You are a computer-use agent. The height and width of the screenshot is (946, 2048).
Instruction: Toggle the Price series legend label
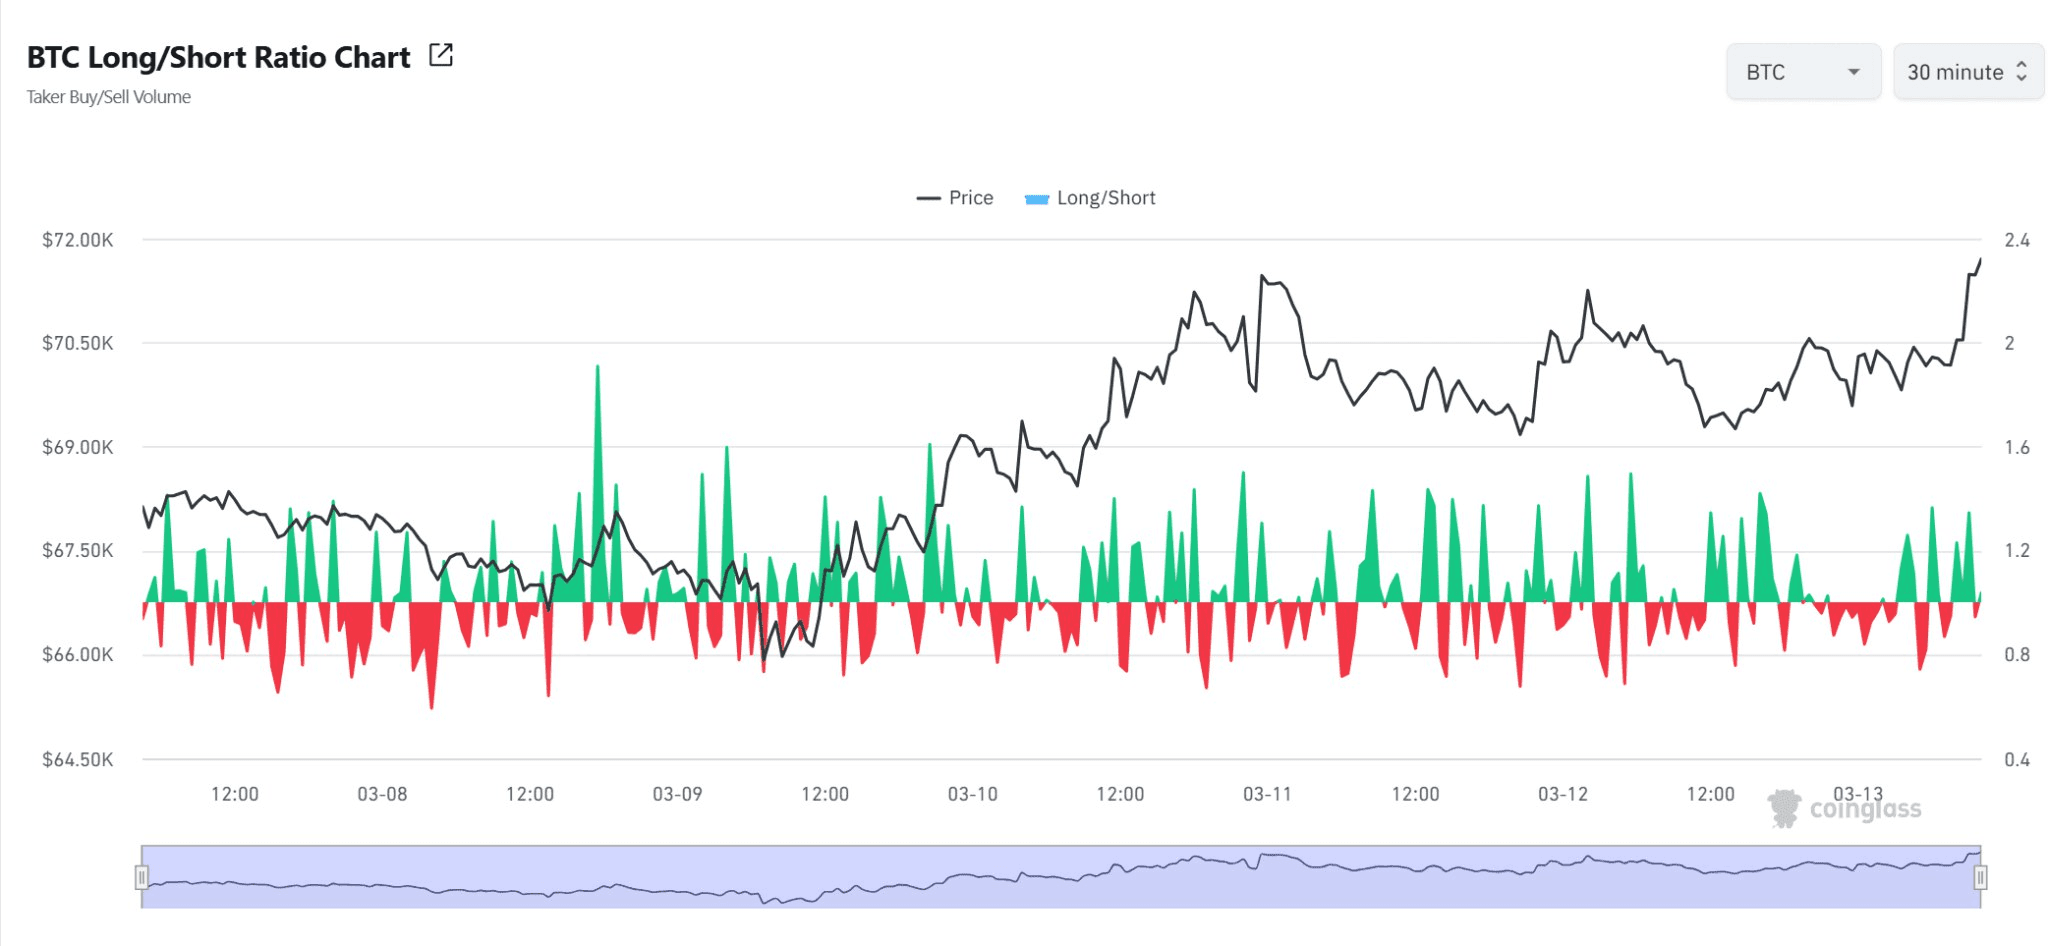(x=970, y=198)
